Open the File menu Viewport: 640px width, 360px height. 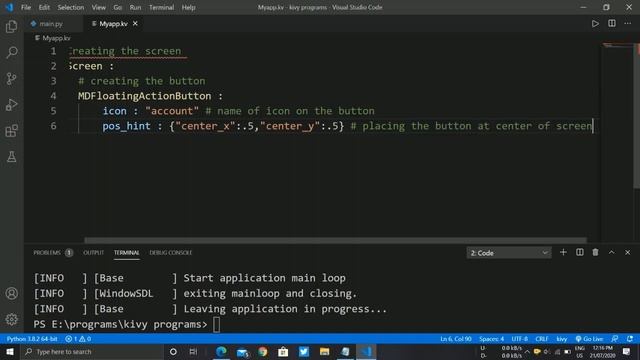pyautogui.click(x=26, y=7)
